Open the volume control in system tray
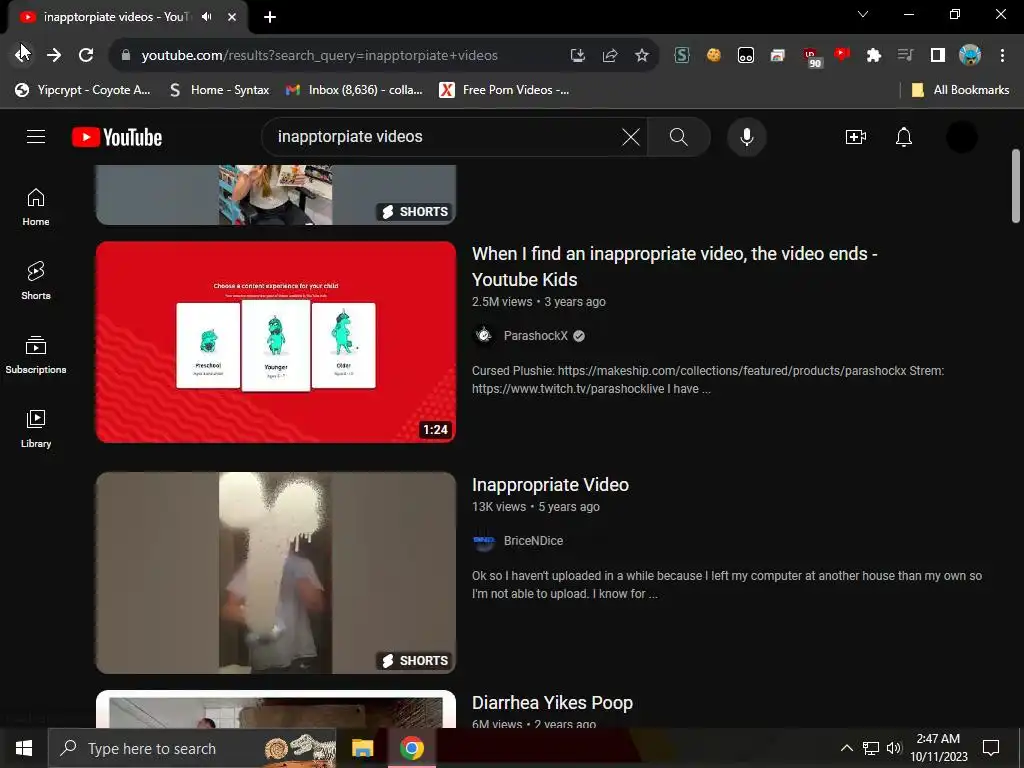 pyautogui.click(x=894, y=748)
